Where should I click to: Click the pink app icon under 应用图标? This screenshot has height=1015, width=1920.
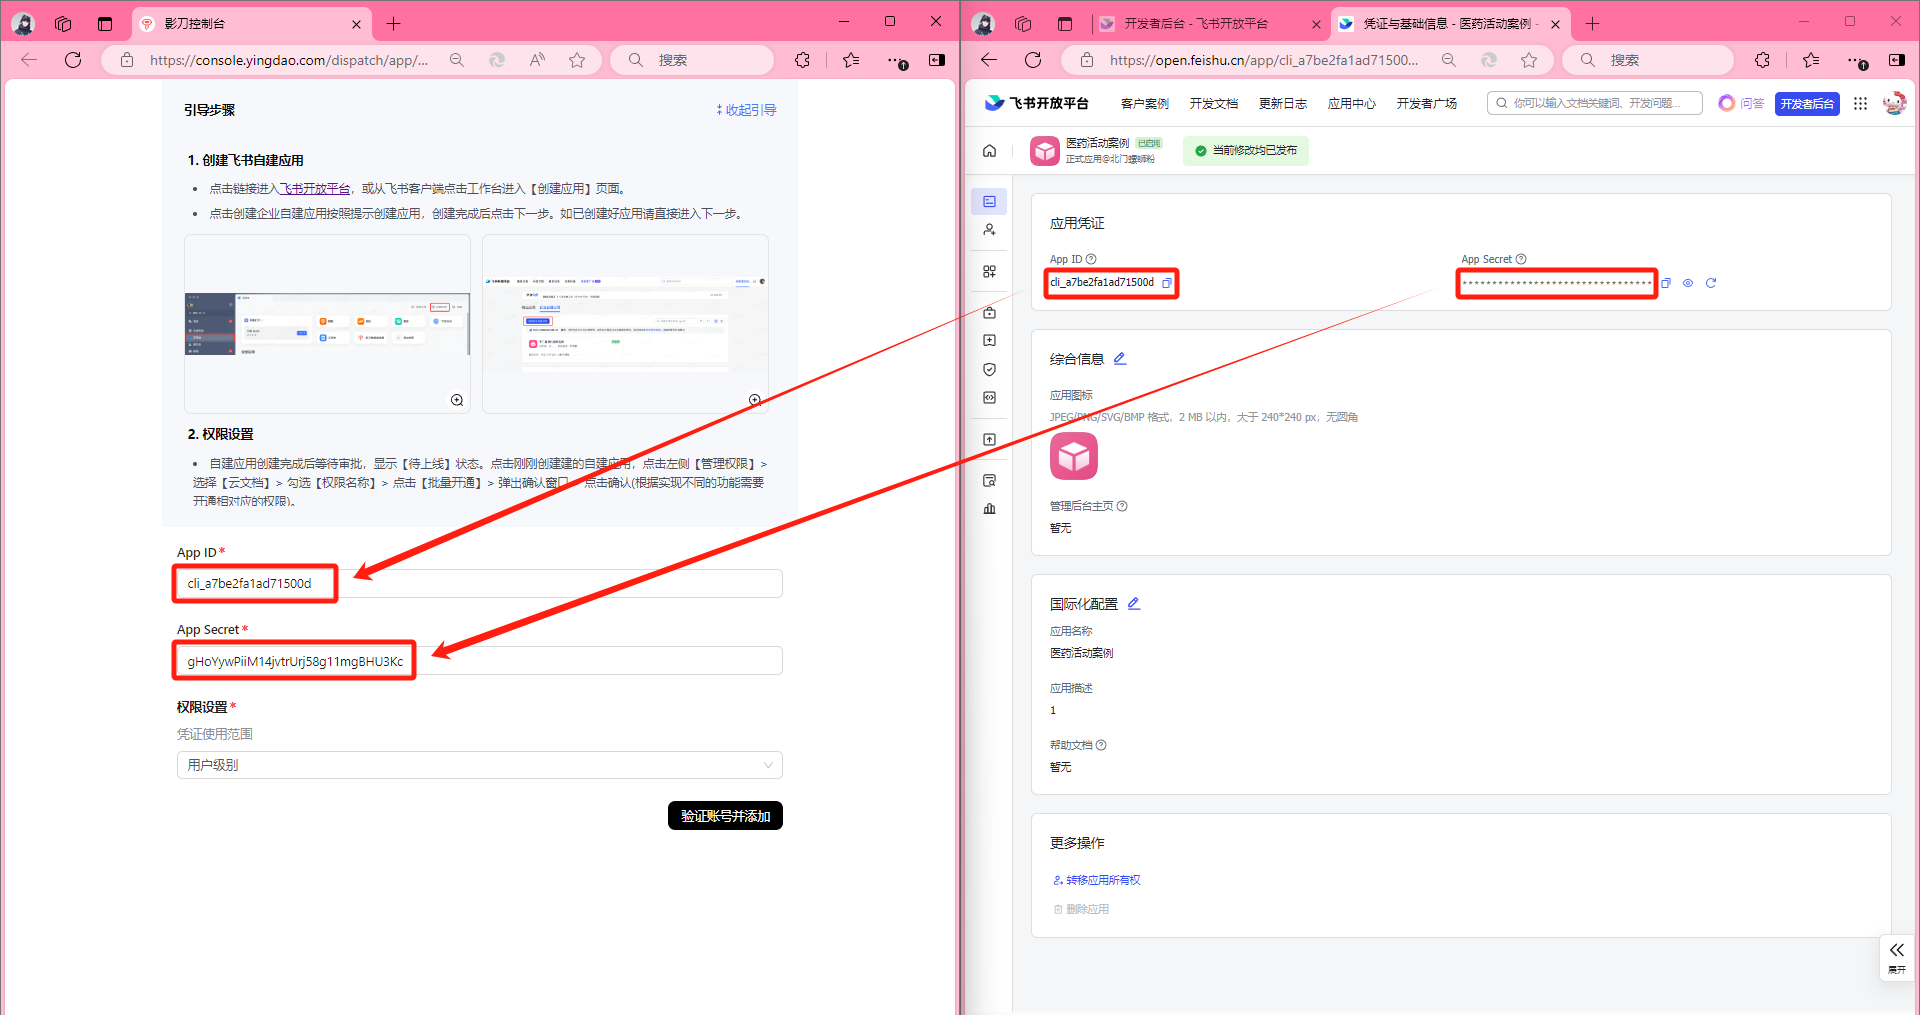point(1074,456)
